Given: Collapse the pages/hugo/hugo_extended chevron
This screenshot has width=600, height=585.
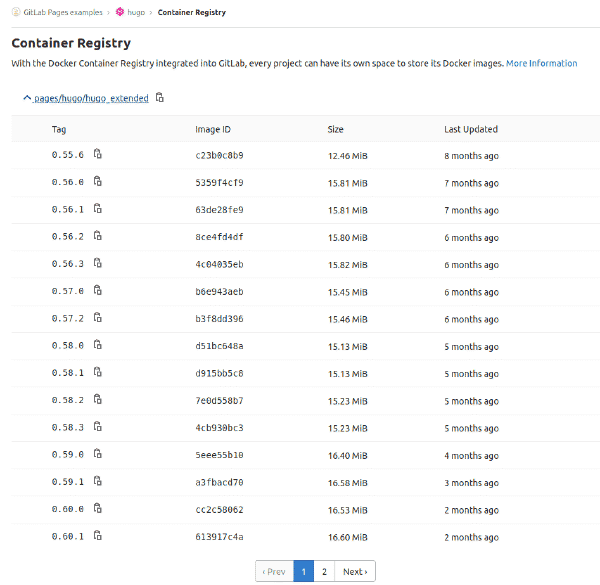Looking at the screenshot, I should coord(27,98).
